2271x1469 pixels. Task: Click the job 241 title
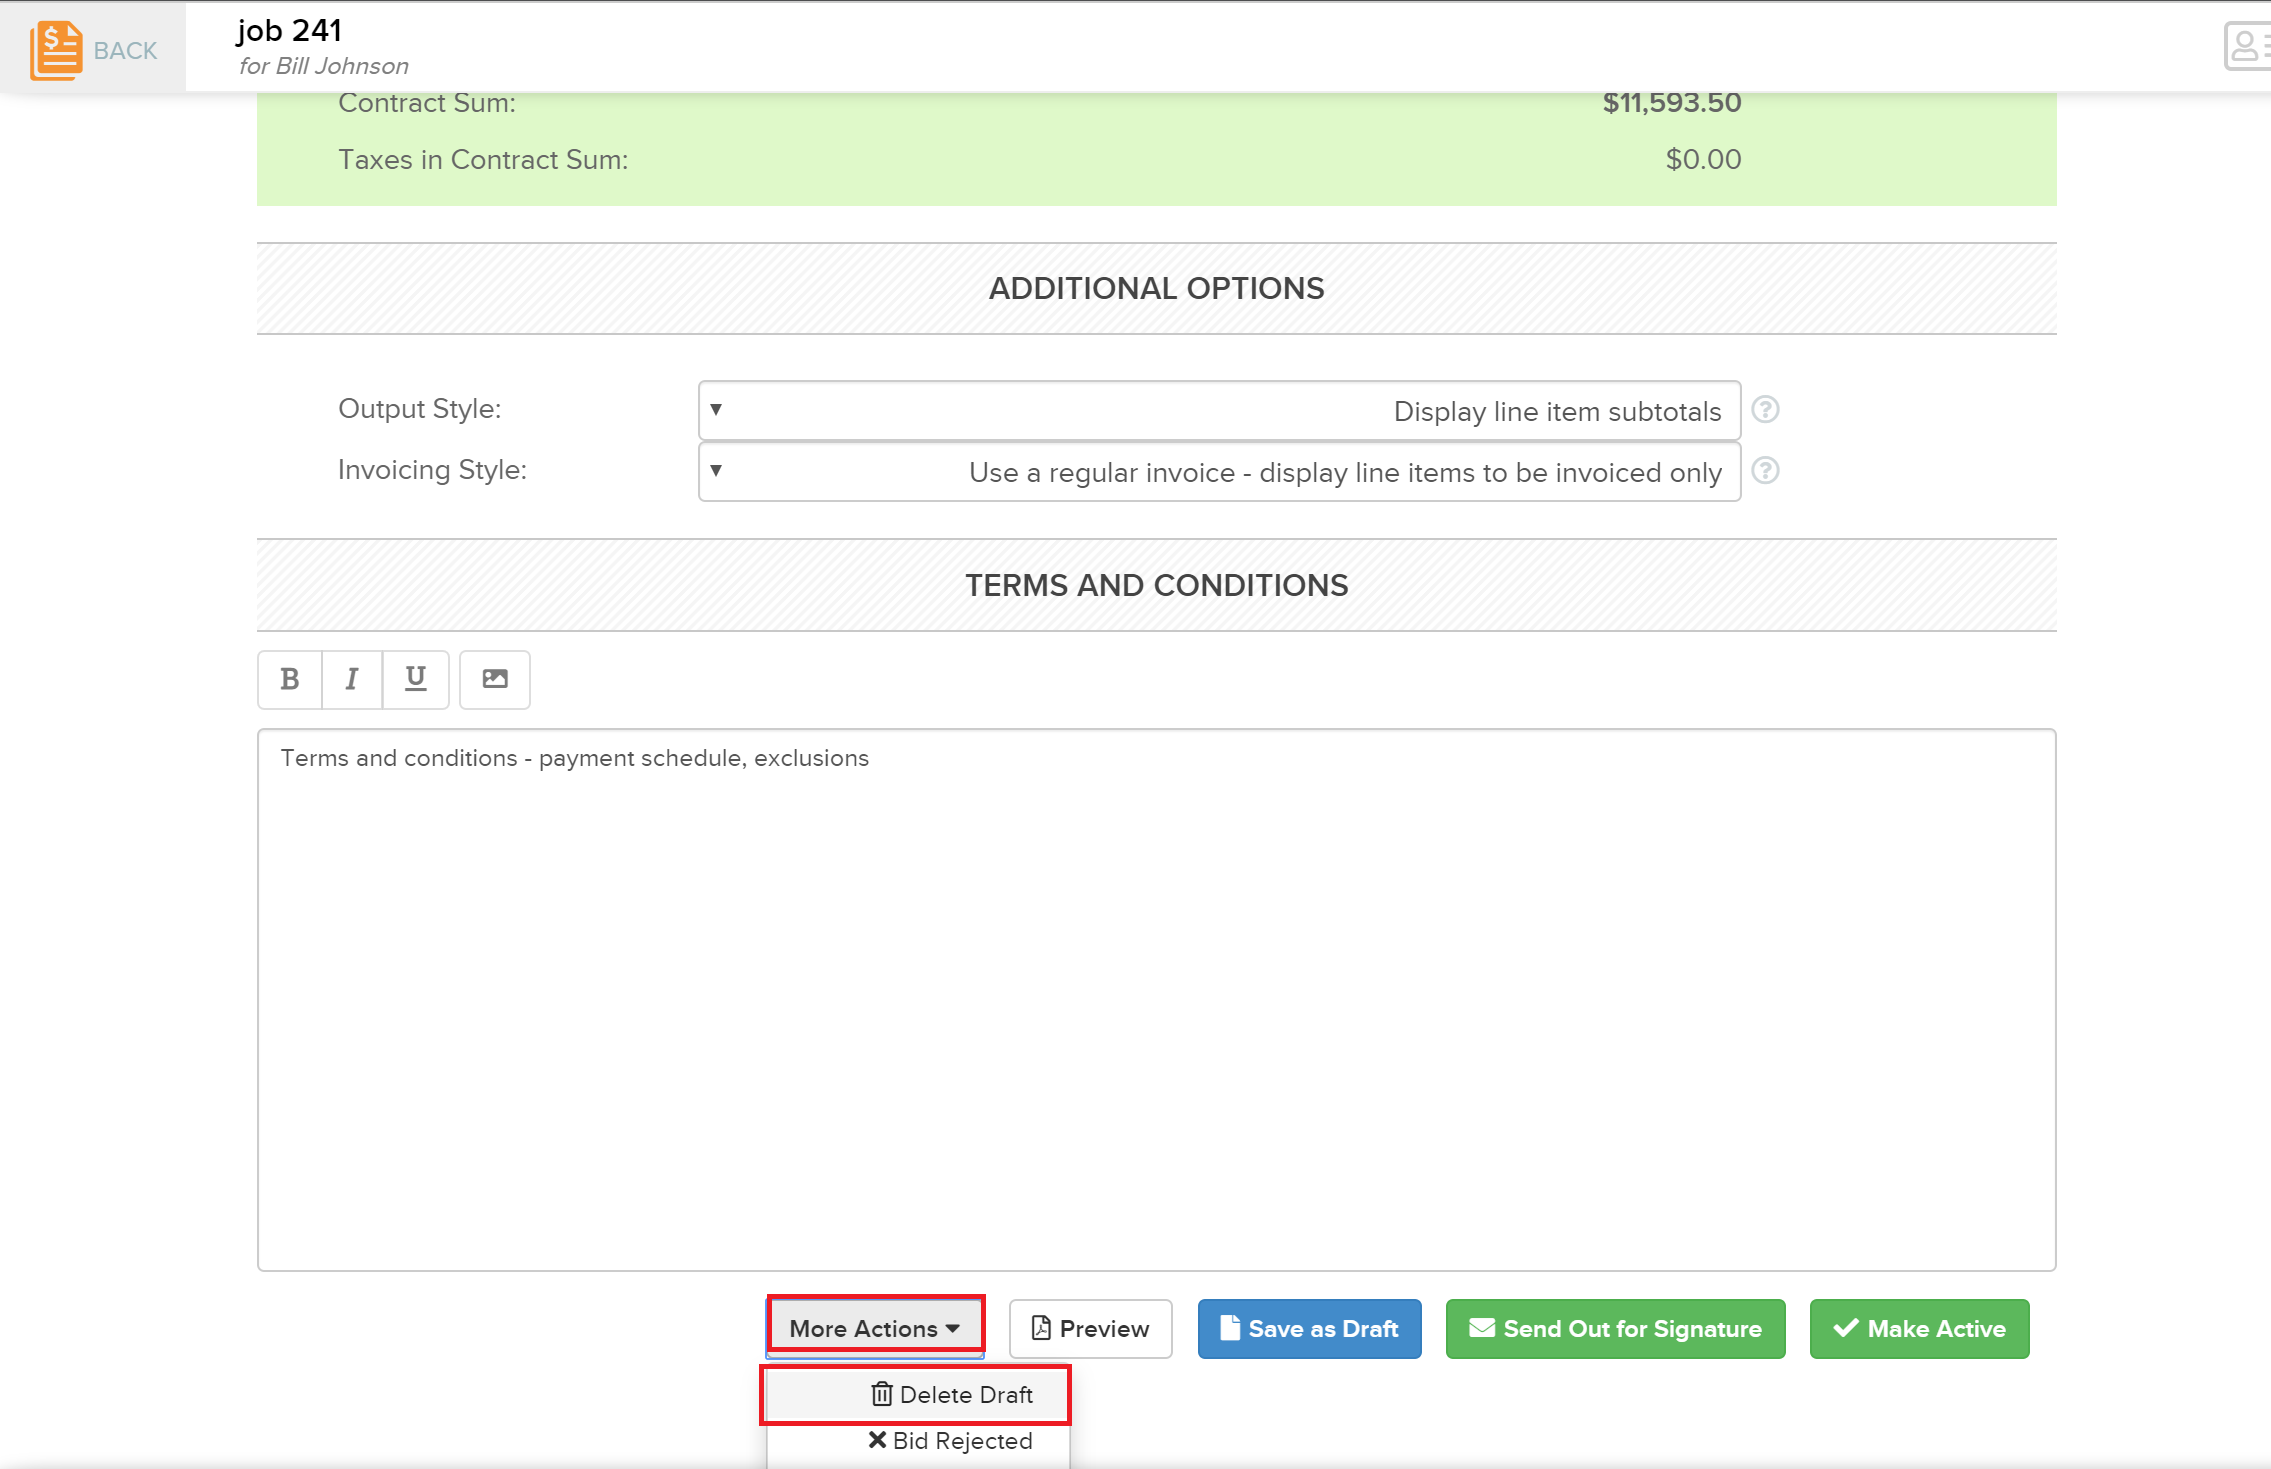290,30
